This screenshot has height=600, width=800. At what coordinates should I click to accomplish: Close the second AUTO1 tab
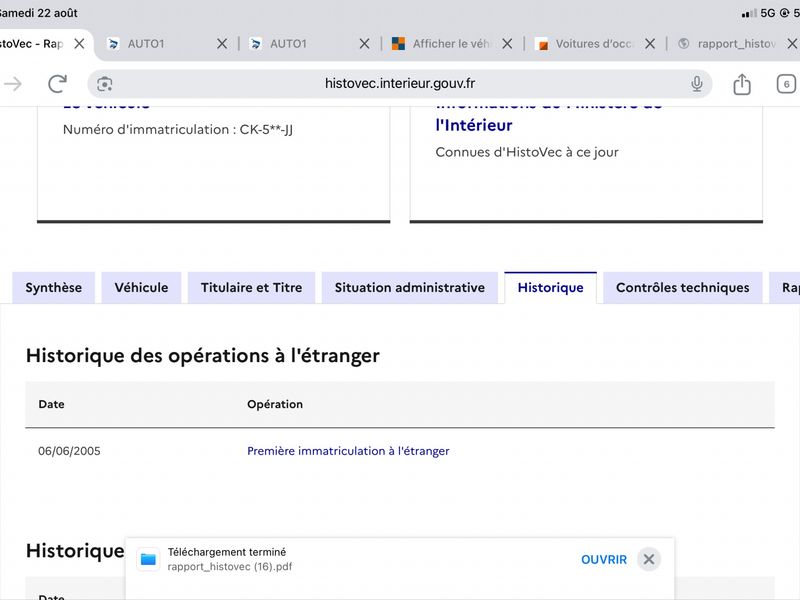click(x=364, y=44)
